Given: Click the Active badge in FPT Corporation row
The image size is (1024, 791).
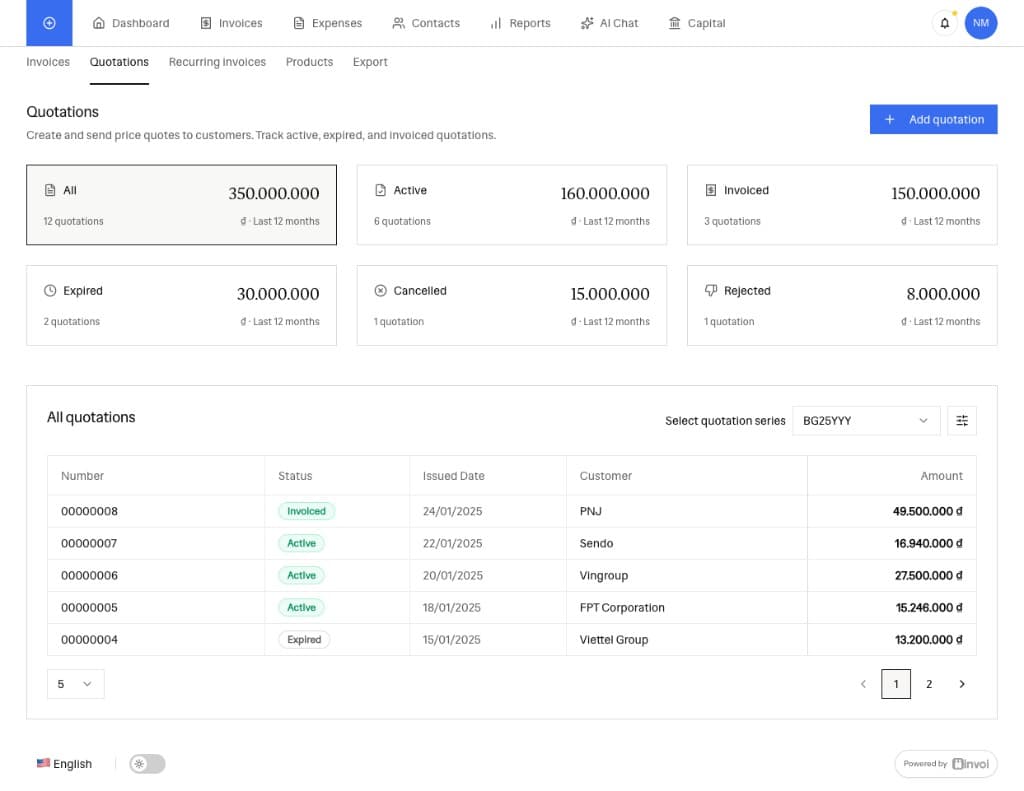Looking at the screenshot, I should (301, 607).
